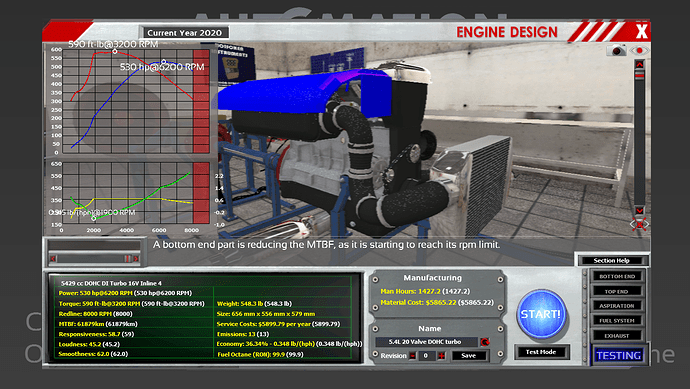Open the Bottom End section tab
This screenshot has width=690, height=389.
pyautogui.click(x=617, y=276)
